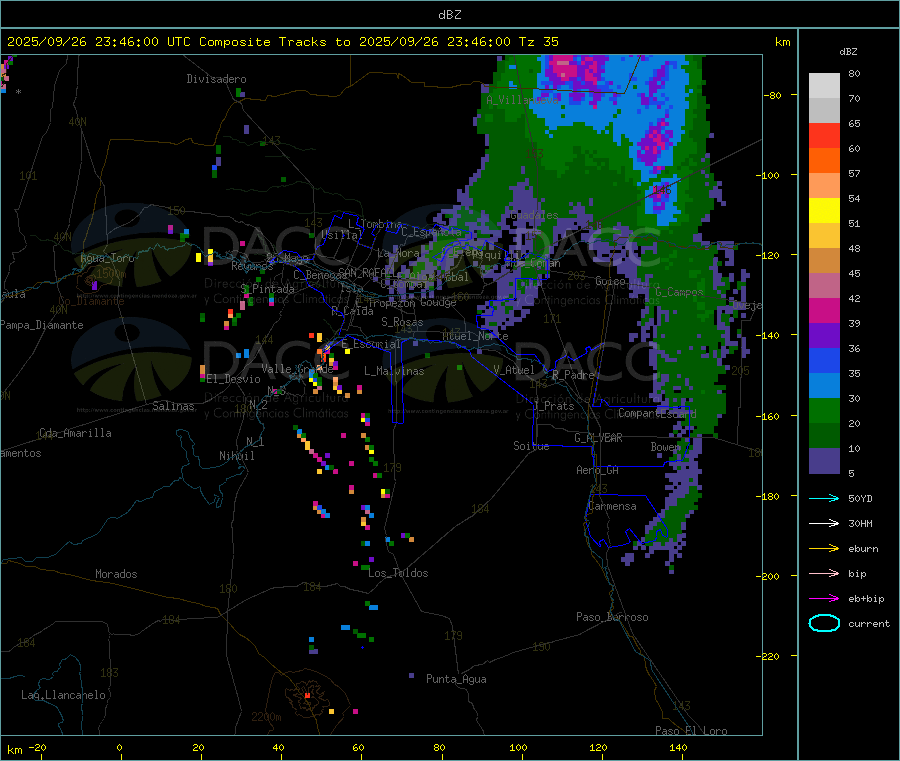Click the '-20' tick on bottom axis
Screen dimensions: 900x761
tap(37, 747)
